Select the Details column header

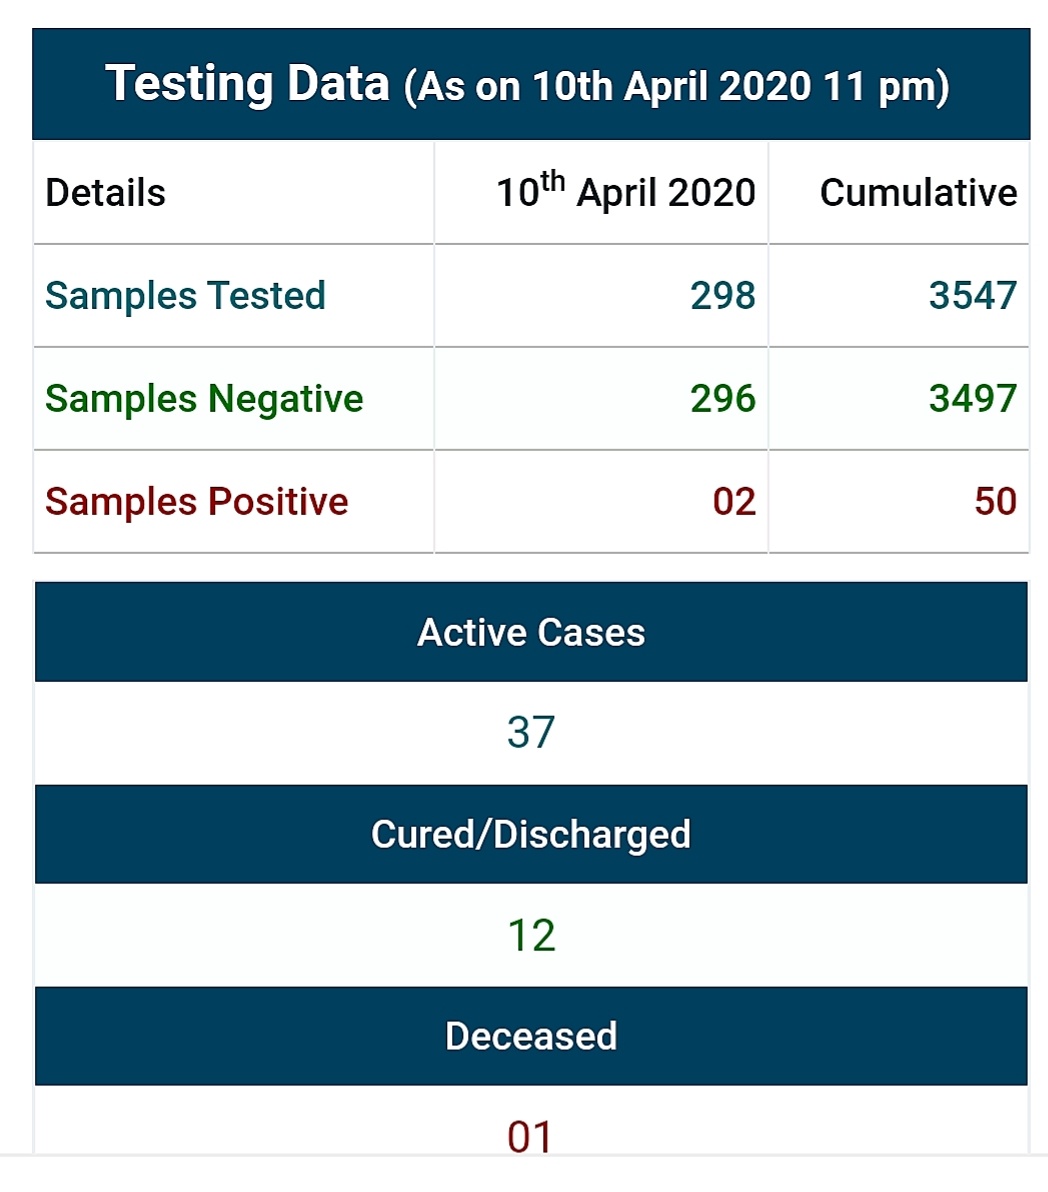coord(105,192)
